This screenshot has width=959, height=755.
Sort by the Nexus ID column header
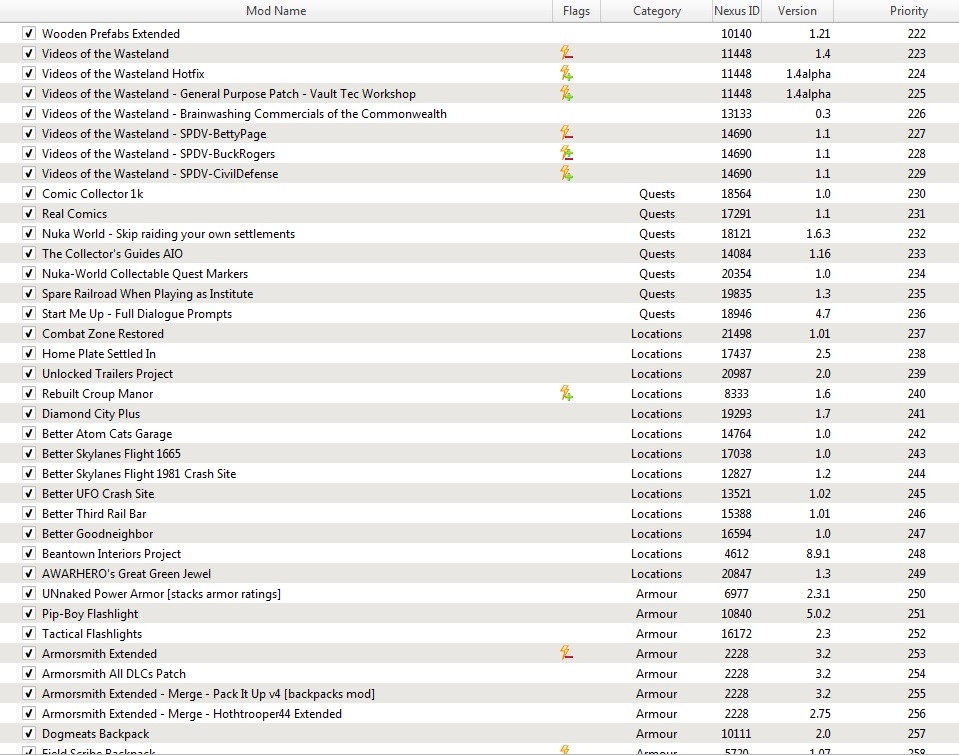(736, 11)
